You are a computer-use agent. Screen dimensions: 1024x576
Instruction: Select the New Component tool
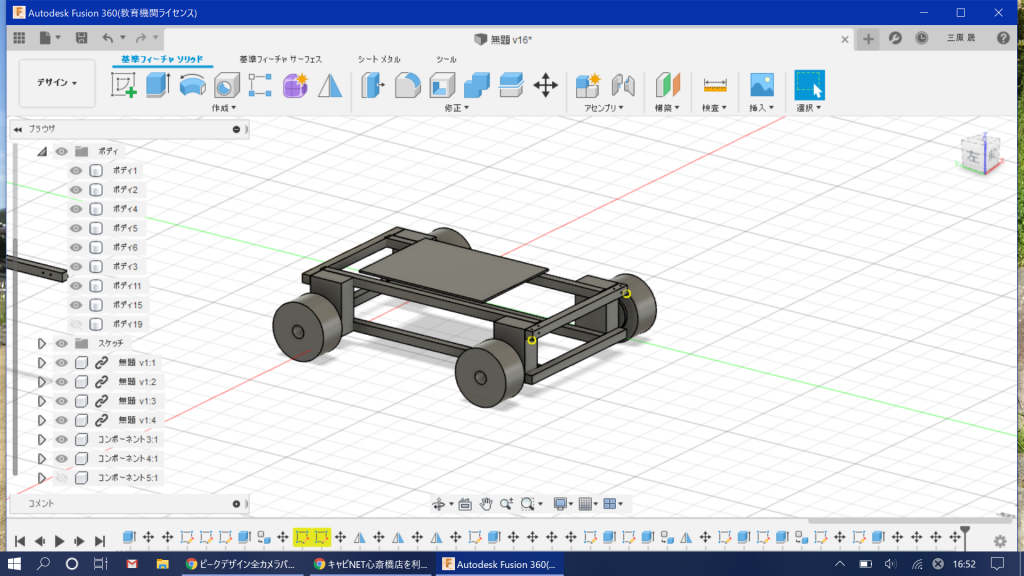coord(588,85)
